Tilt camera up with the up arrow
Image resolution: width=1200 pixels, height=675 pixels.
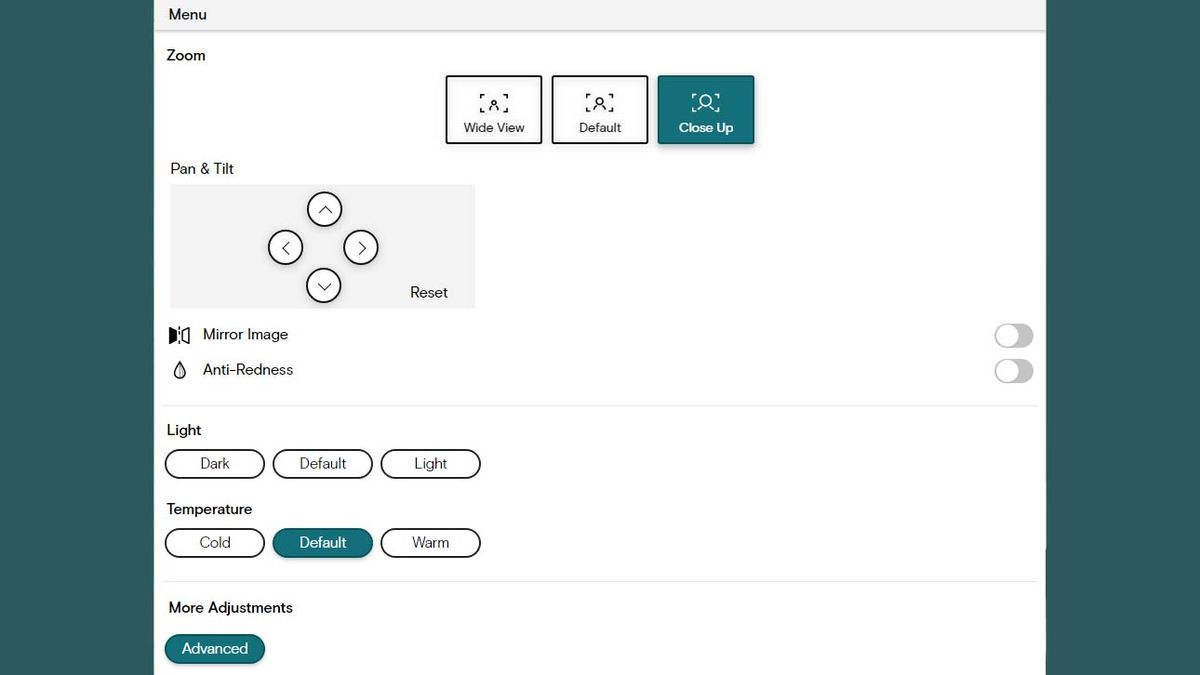pos(324,210)
